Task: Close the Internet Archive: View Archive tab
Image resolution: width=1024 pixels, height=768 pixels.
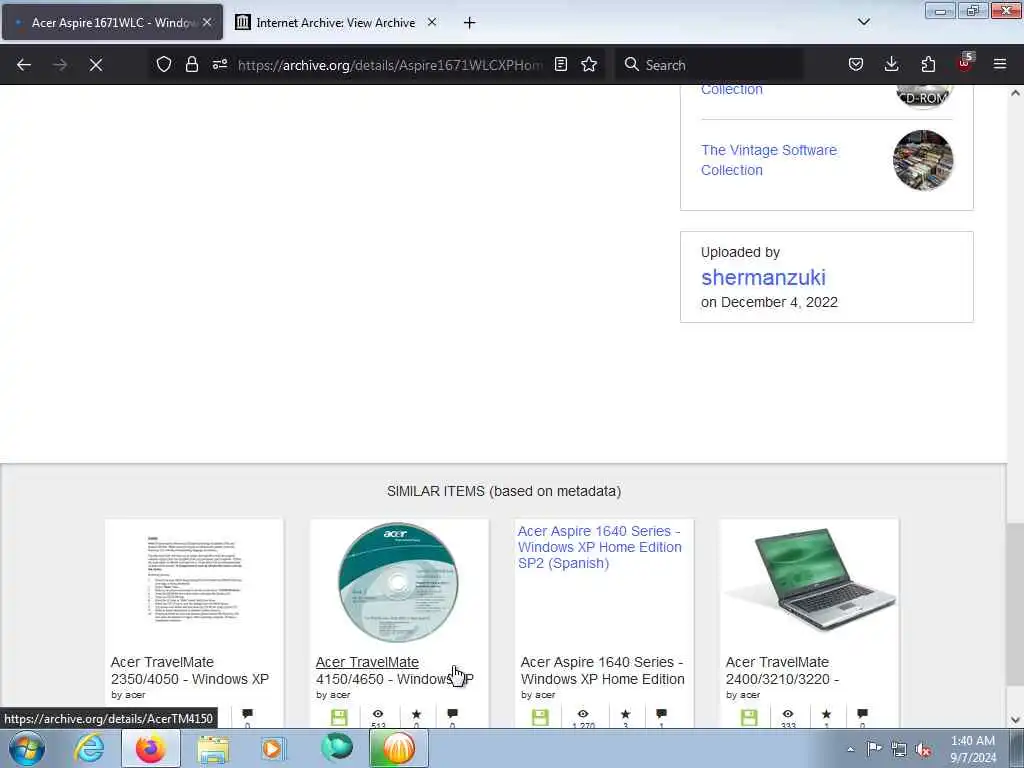Action: (432, 22)
